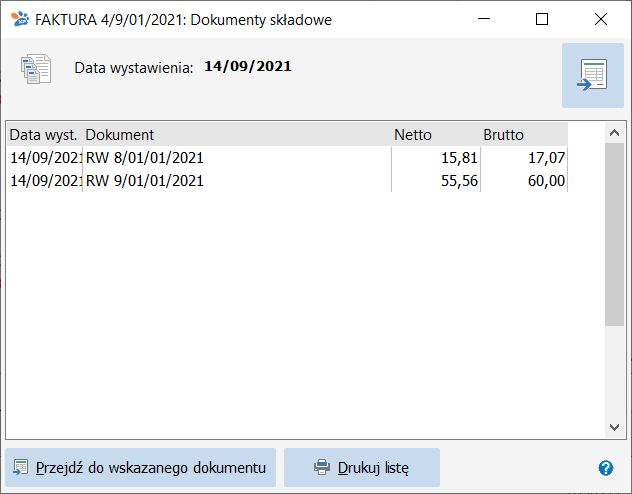Click the go-to-document icon button top right

coord(592,75)
